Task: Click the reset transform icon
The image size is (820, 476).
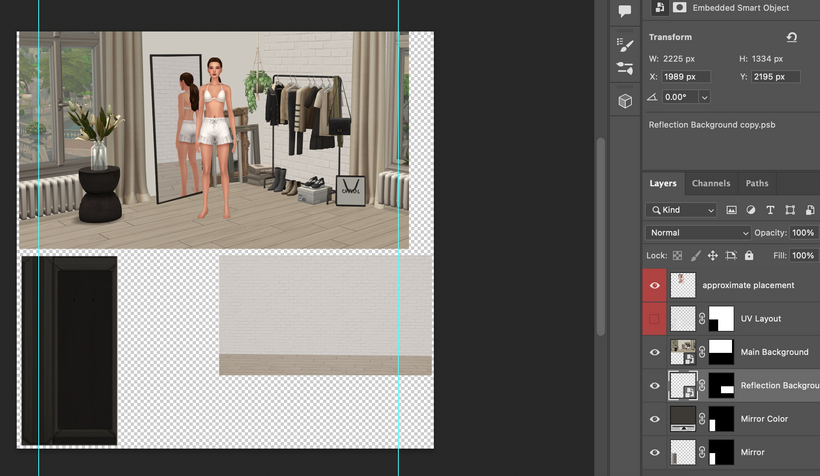Action: point(792,37)
